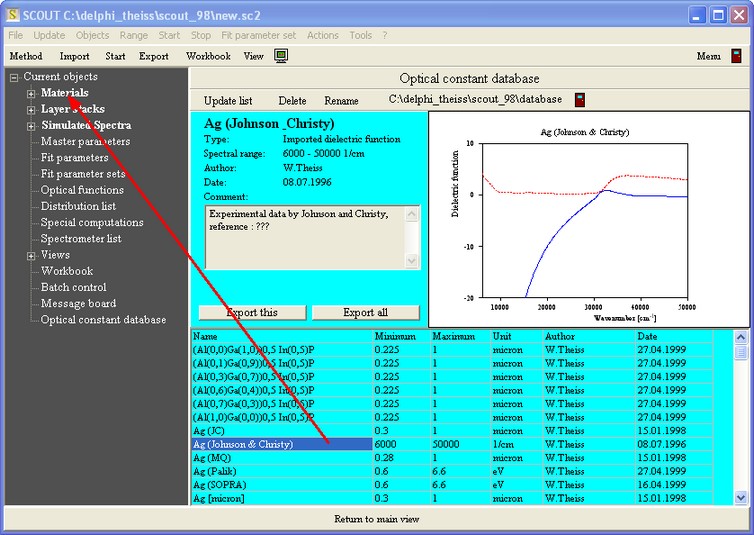Click the traffic light icon after database path
754x535 pixels.
(579, 100)
